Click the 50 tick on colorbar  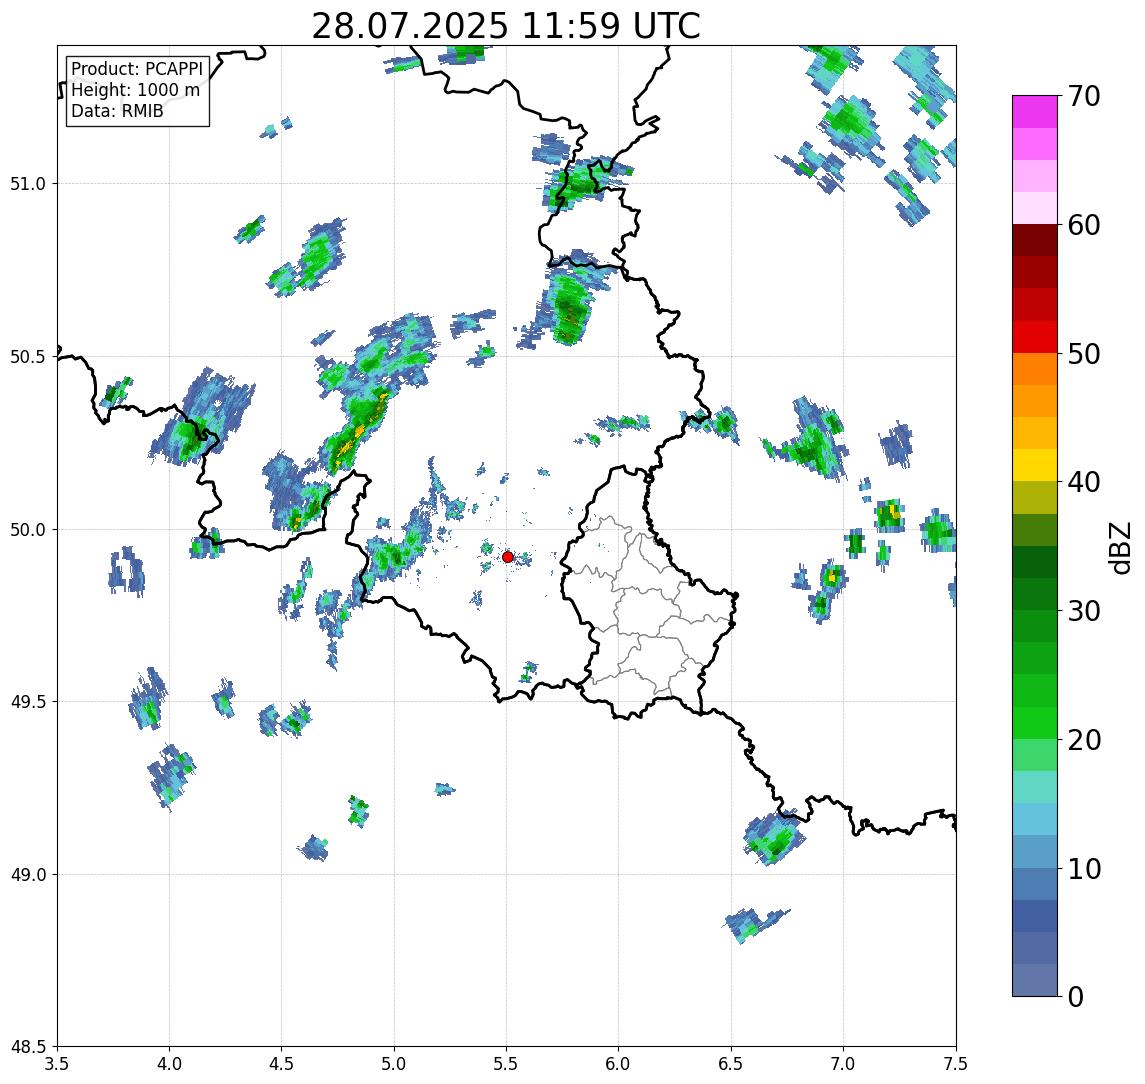[1083, 354]
